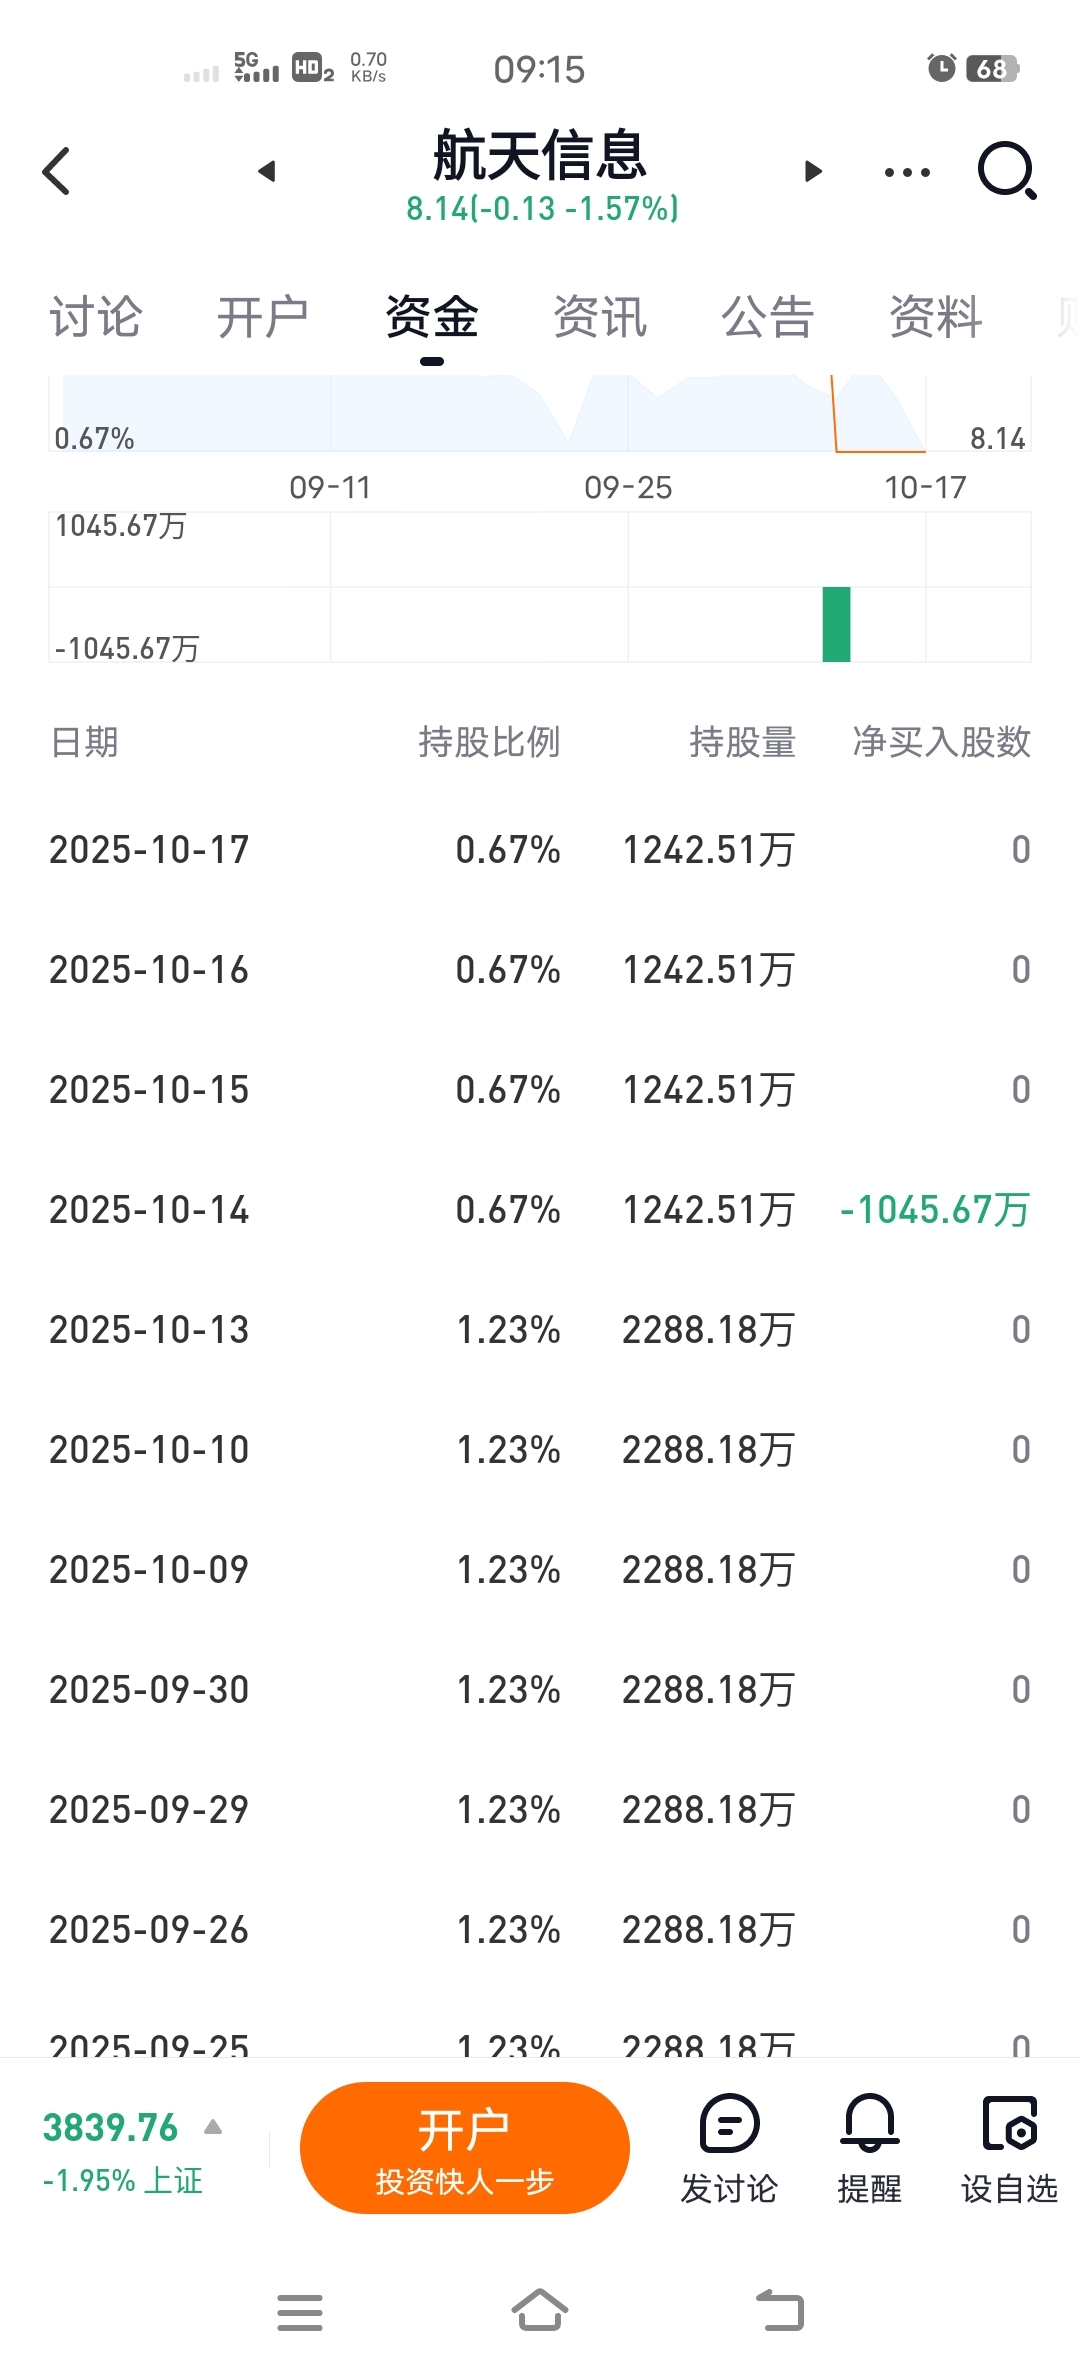The height and width of the screenshot is (2376, 1080).
Task: Tap 1.23% in the 2025-09-26 row
Action: (508, 1930)
